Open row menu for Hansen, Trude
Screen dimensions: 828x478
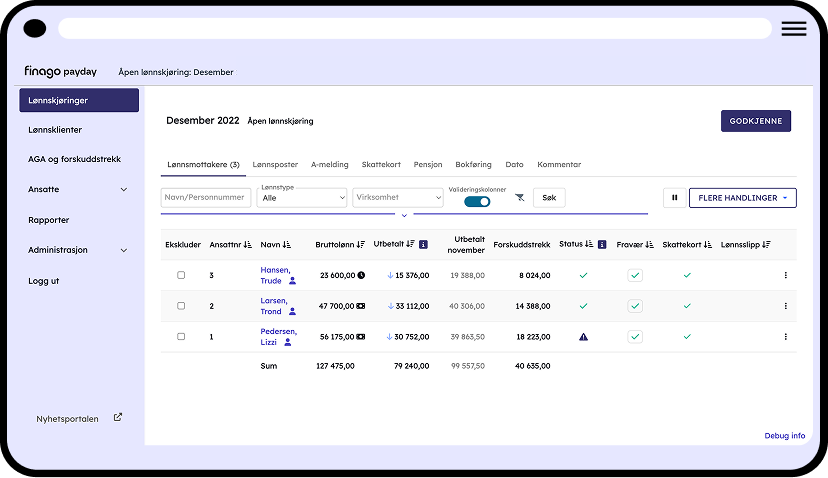click(785, 275)
